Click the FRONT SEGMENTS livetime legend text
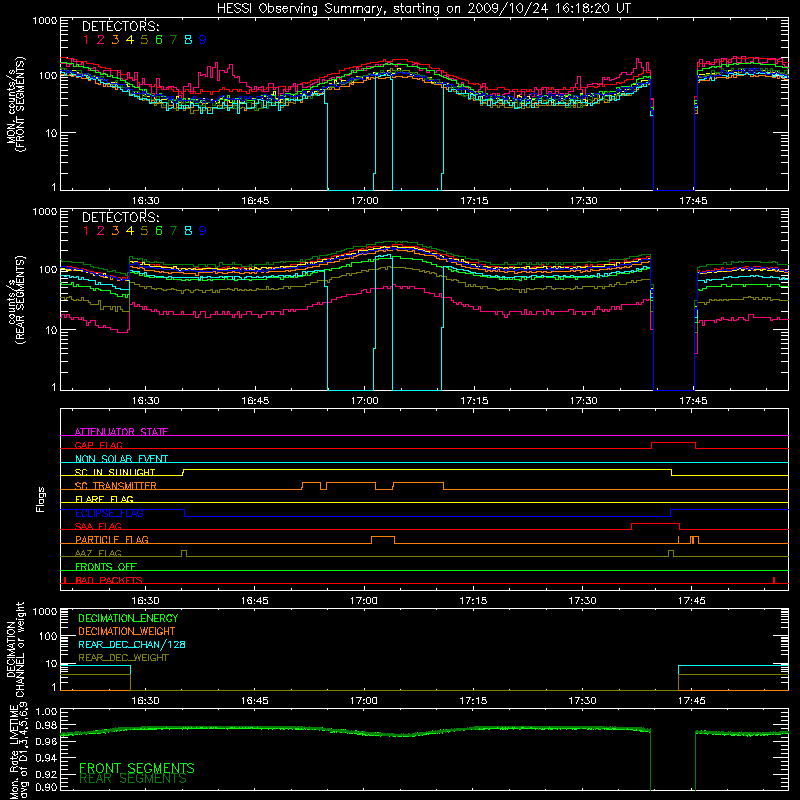 [137, 768]
